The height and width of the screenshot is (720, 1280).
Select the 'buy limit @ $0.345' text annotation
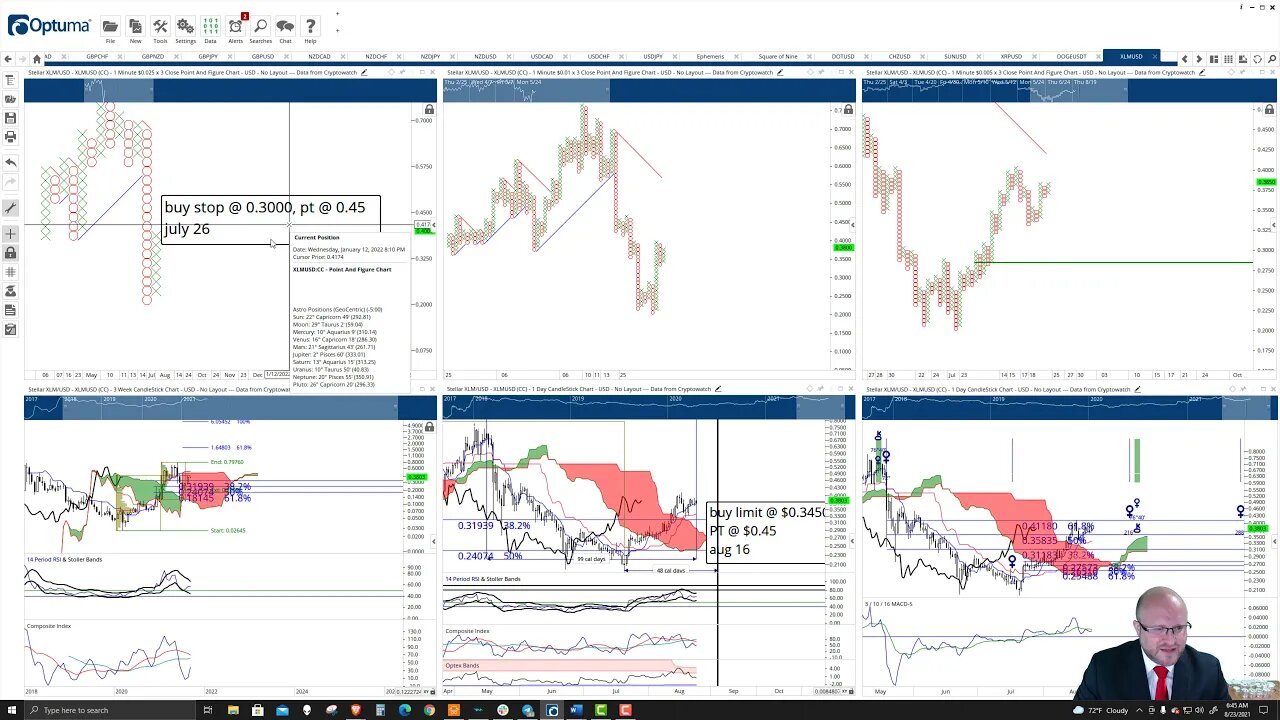(767, 531)
